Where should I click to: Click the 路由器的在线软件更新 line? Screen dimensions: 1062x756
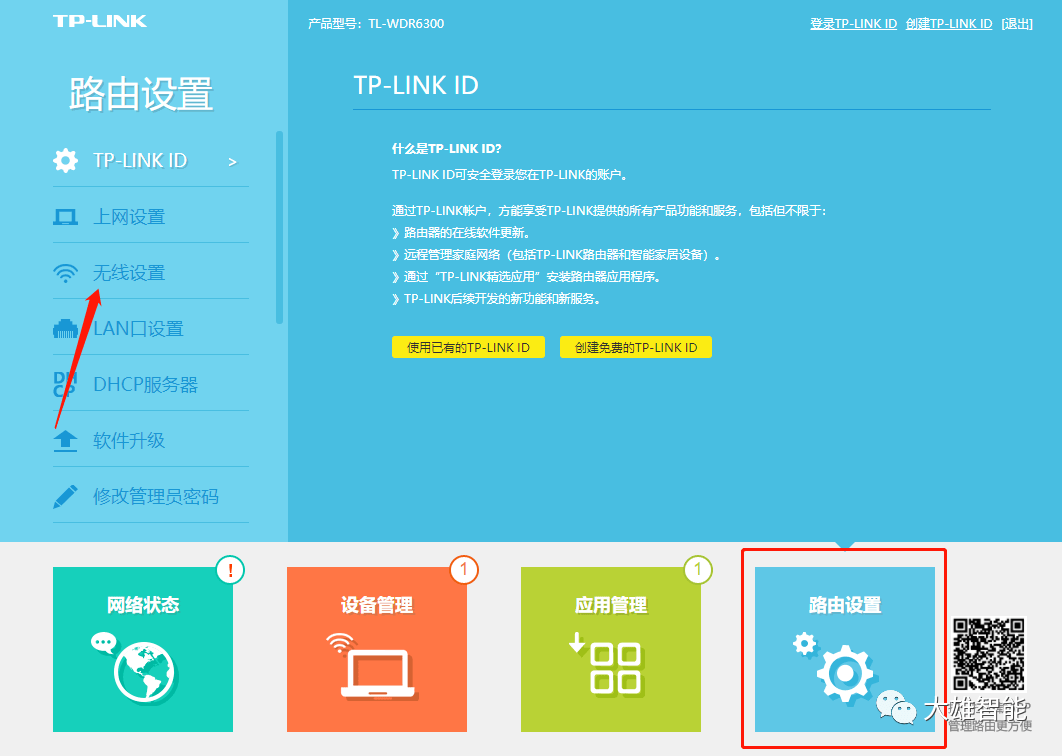[x=461, y=232]
